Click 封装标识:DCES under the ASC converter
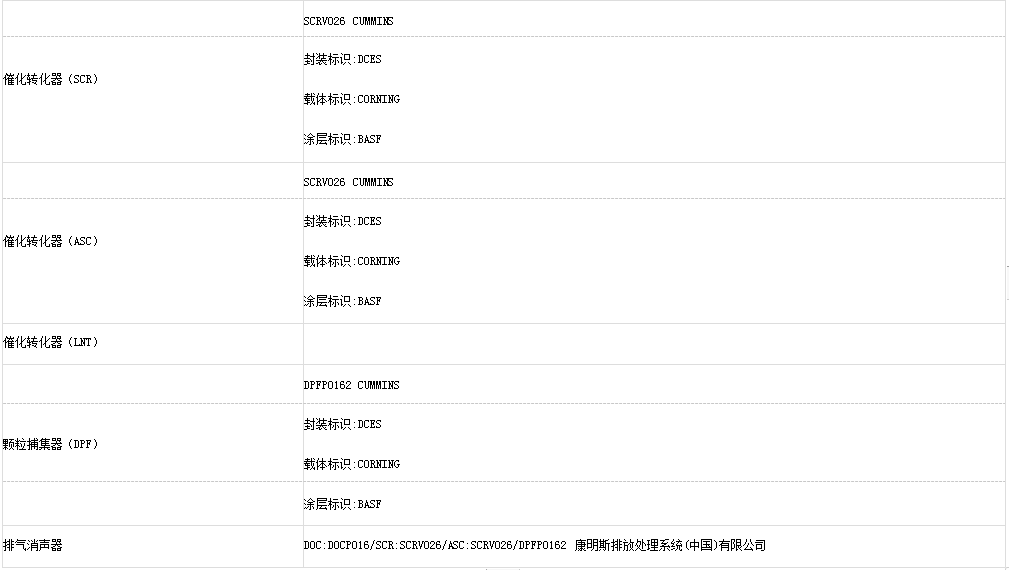1009x570 pixels. [x=342, y=221]
